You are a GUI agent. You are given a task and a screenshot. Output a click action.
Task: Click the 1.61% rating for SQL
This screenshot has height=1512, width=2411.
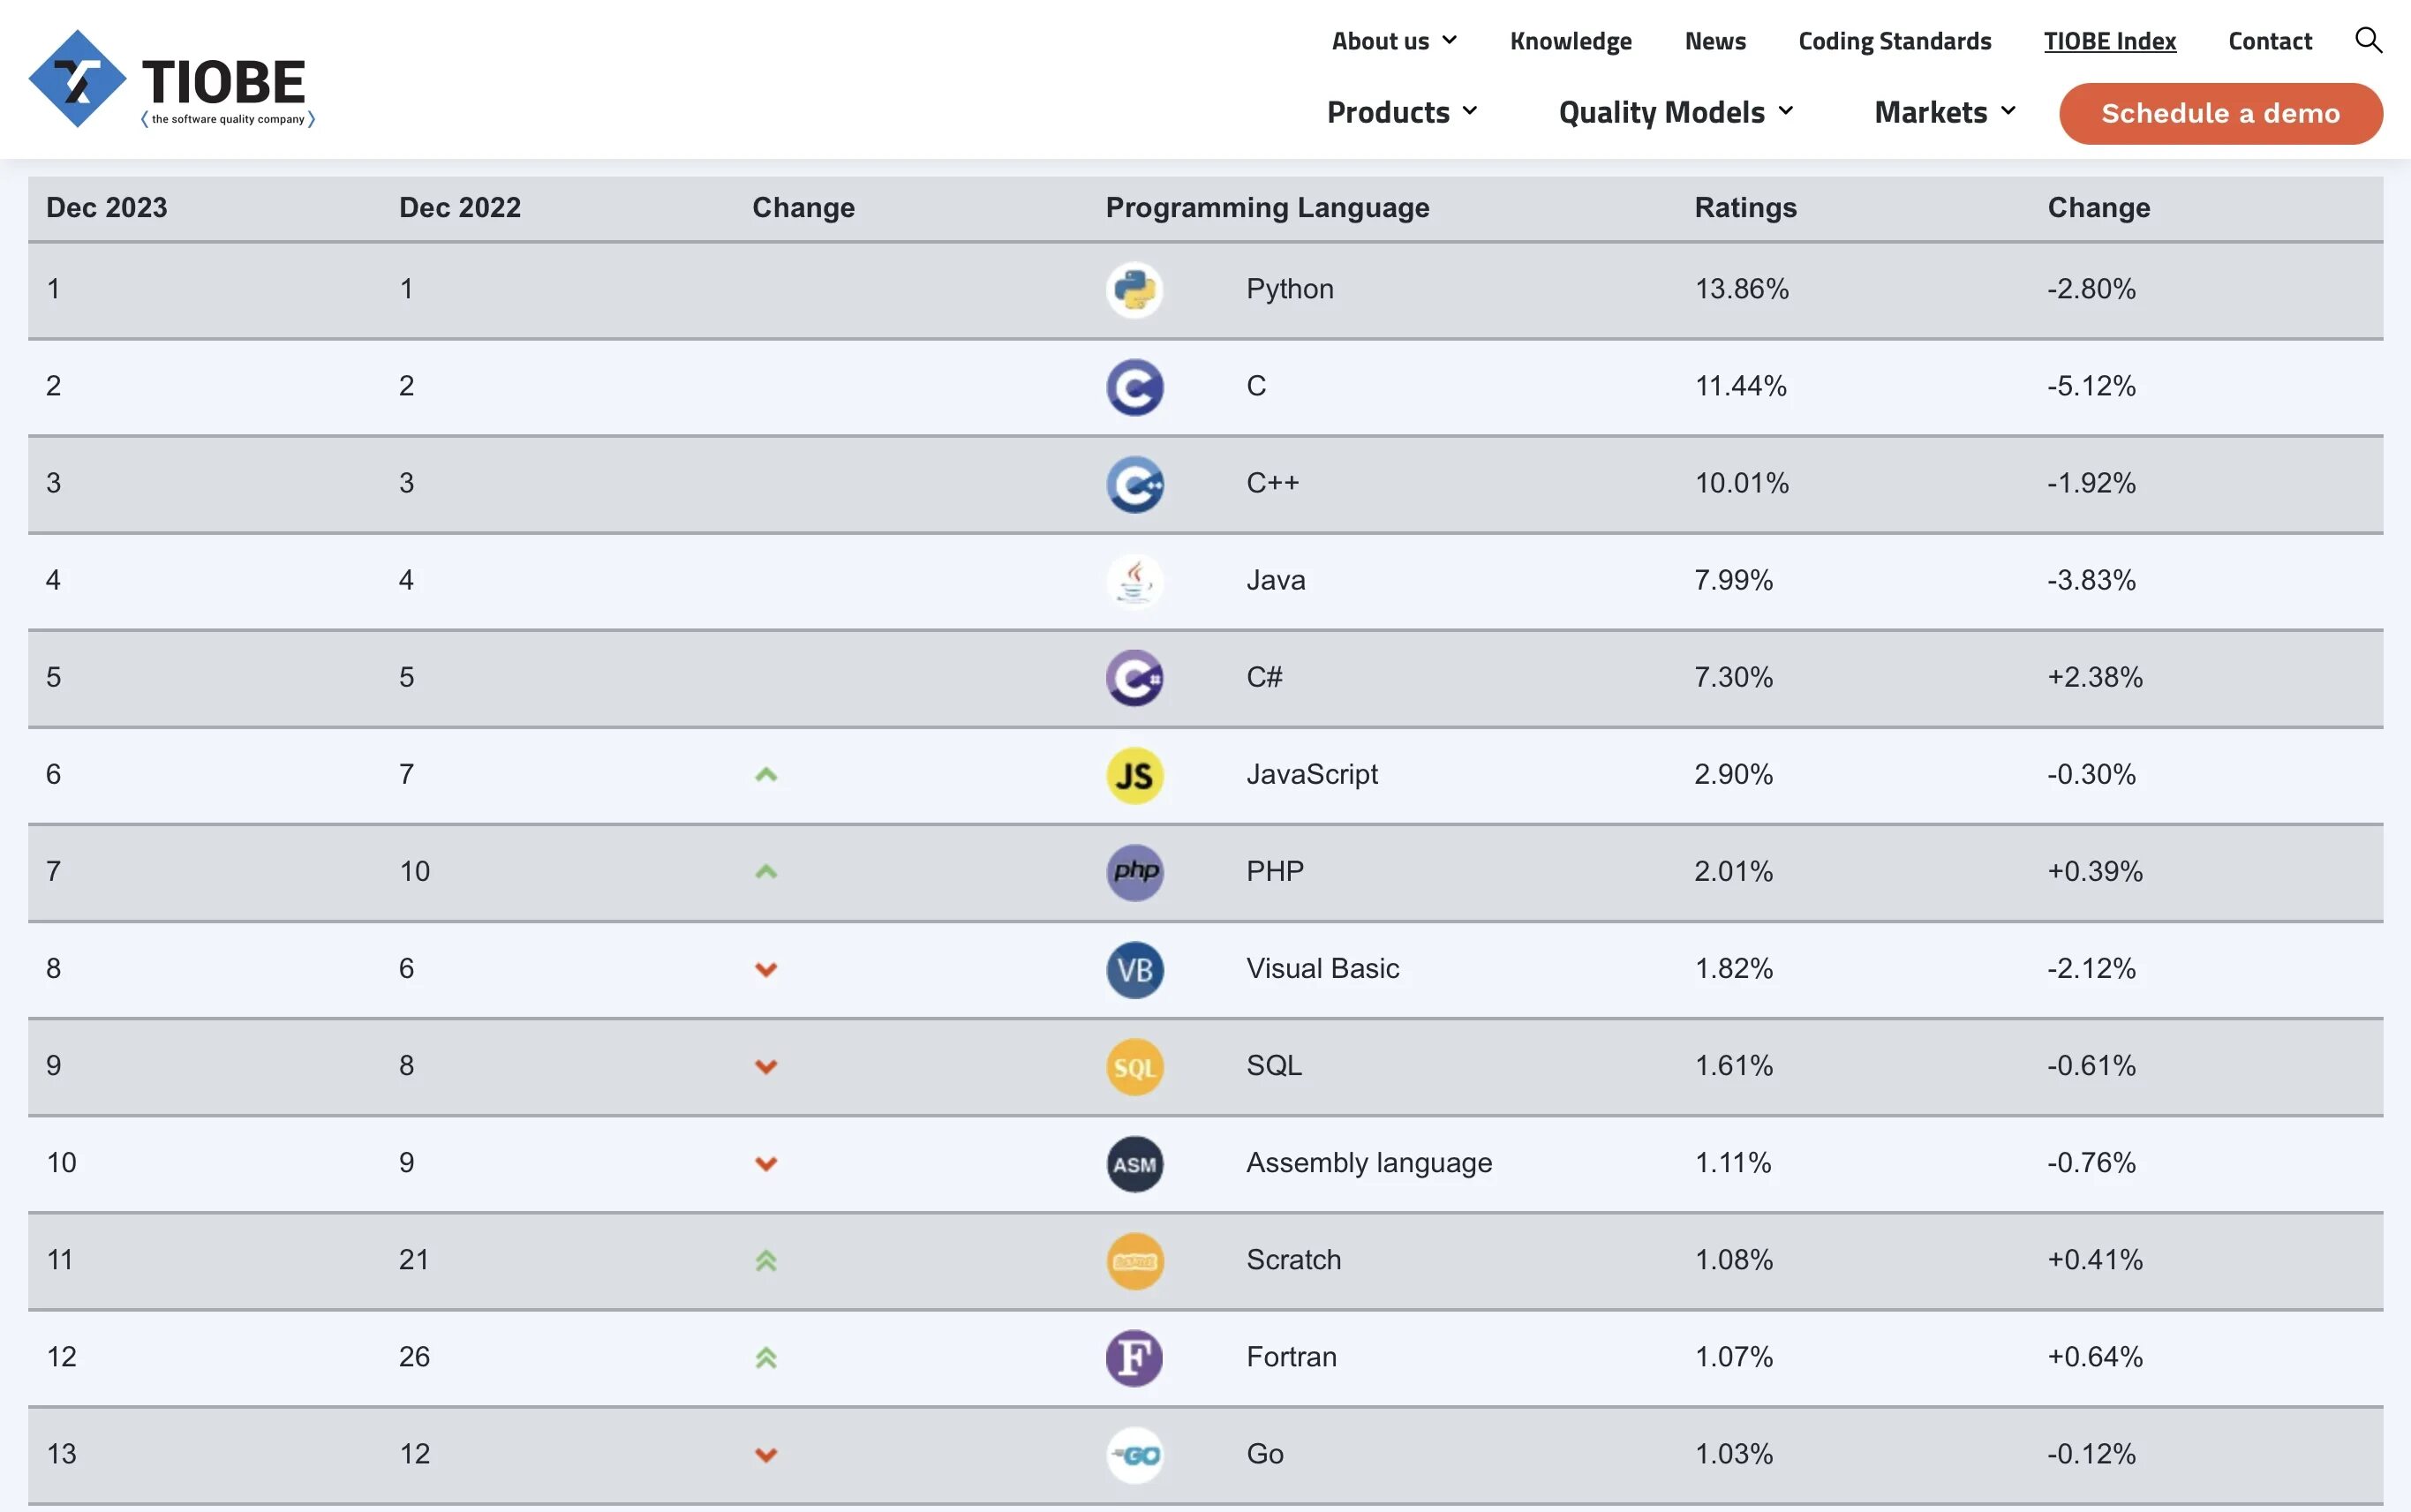[x=1733, y=1065]
